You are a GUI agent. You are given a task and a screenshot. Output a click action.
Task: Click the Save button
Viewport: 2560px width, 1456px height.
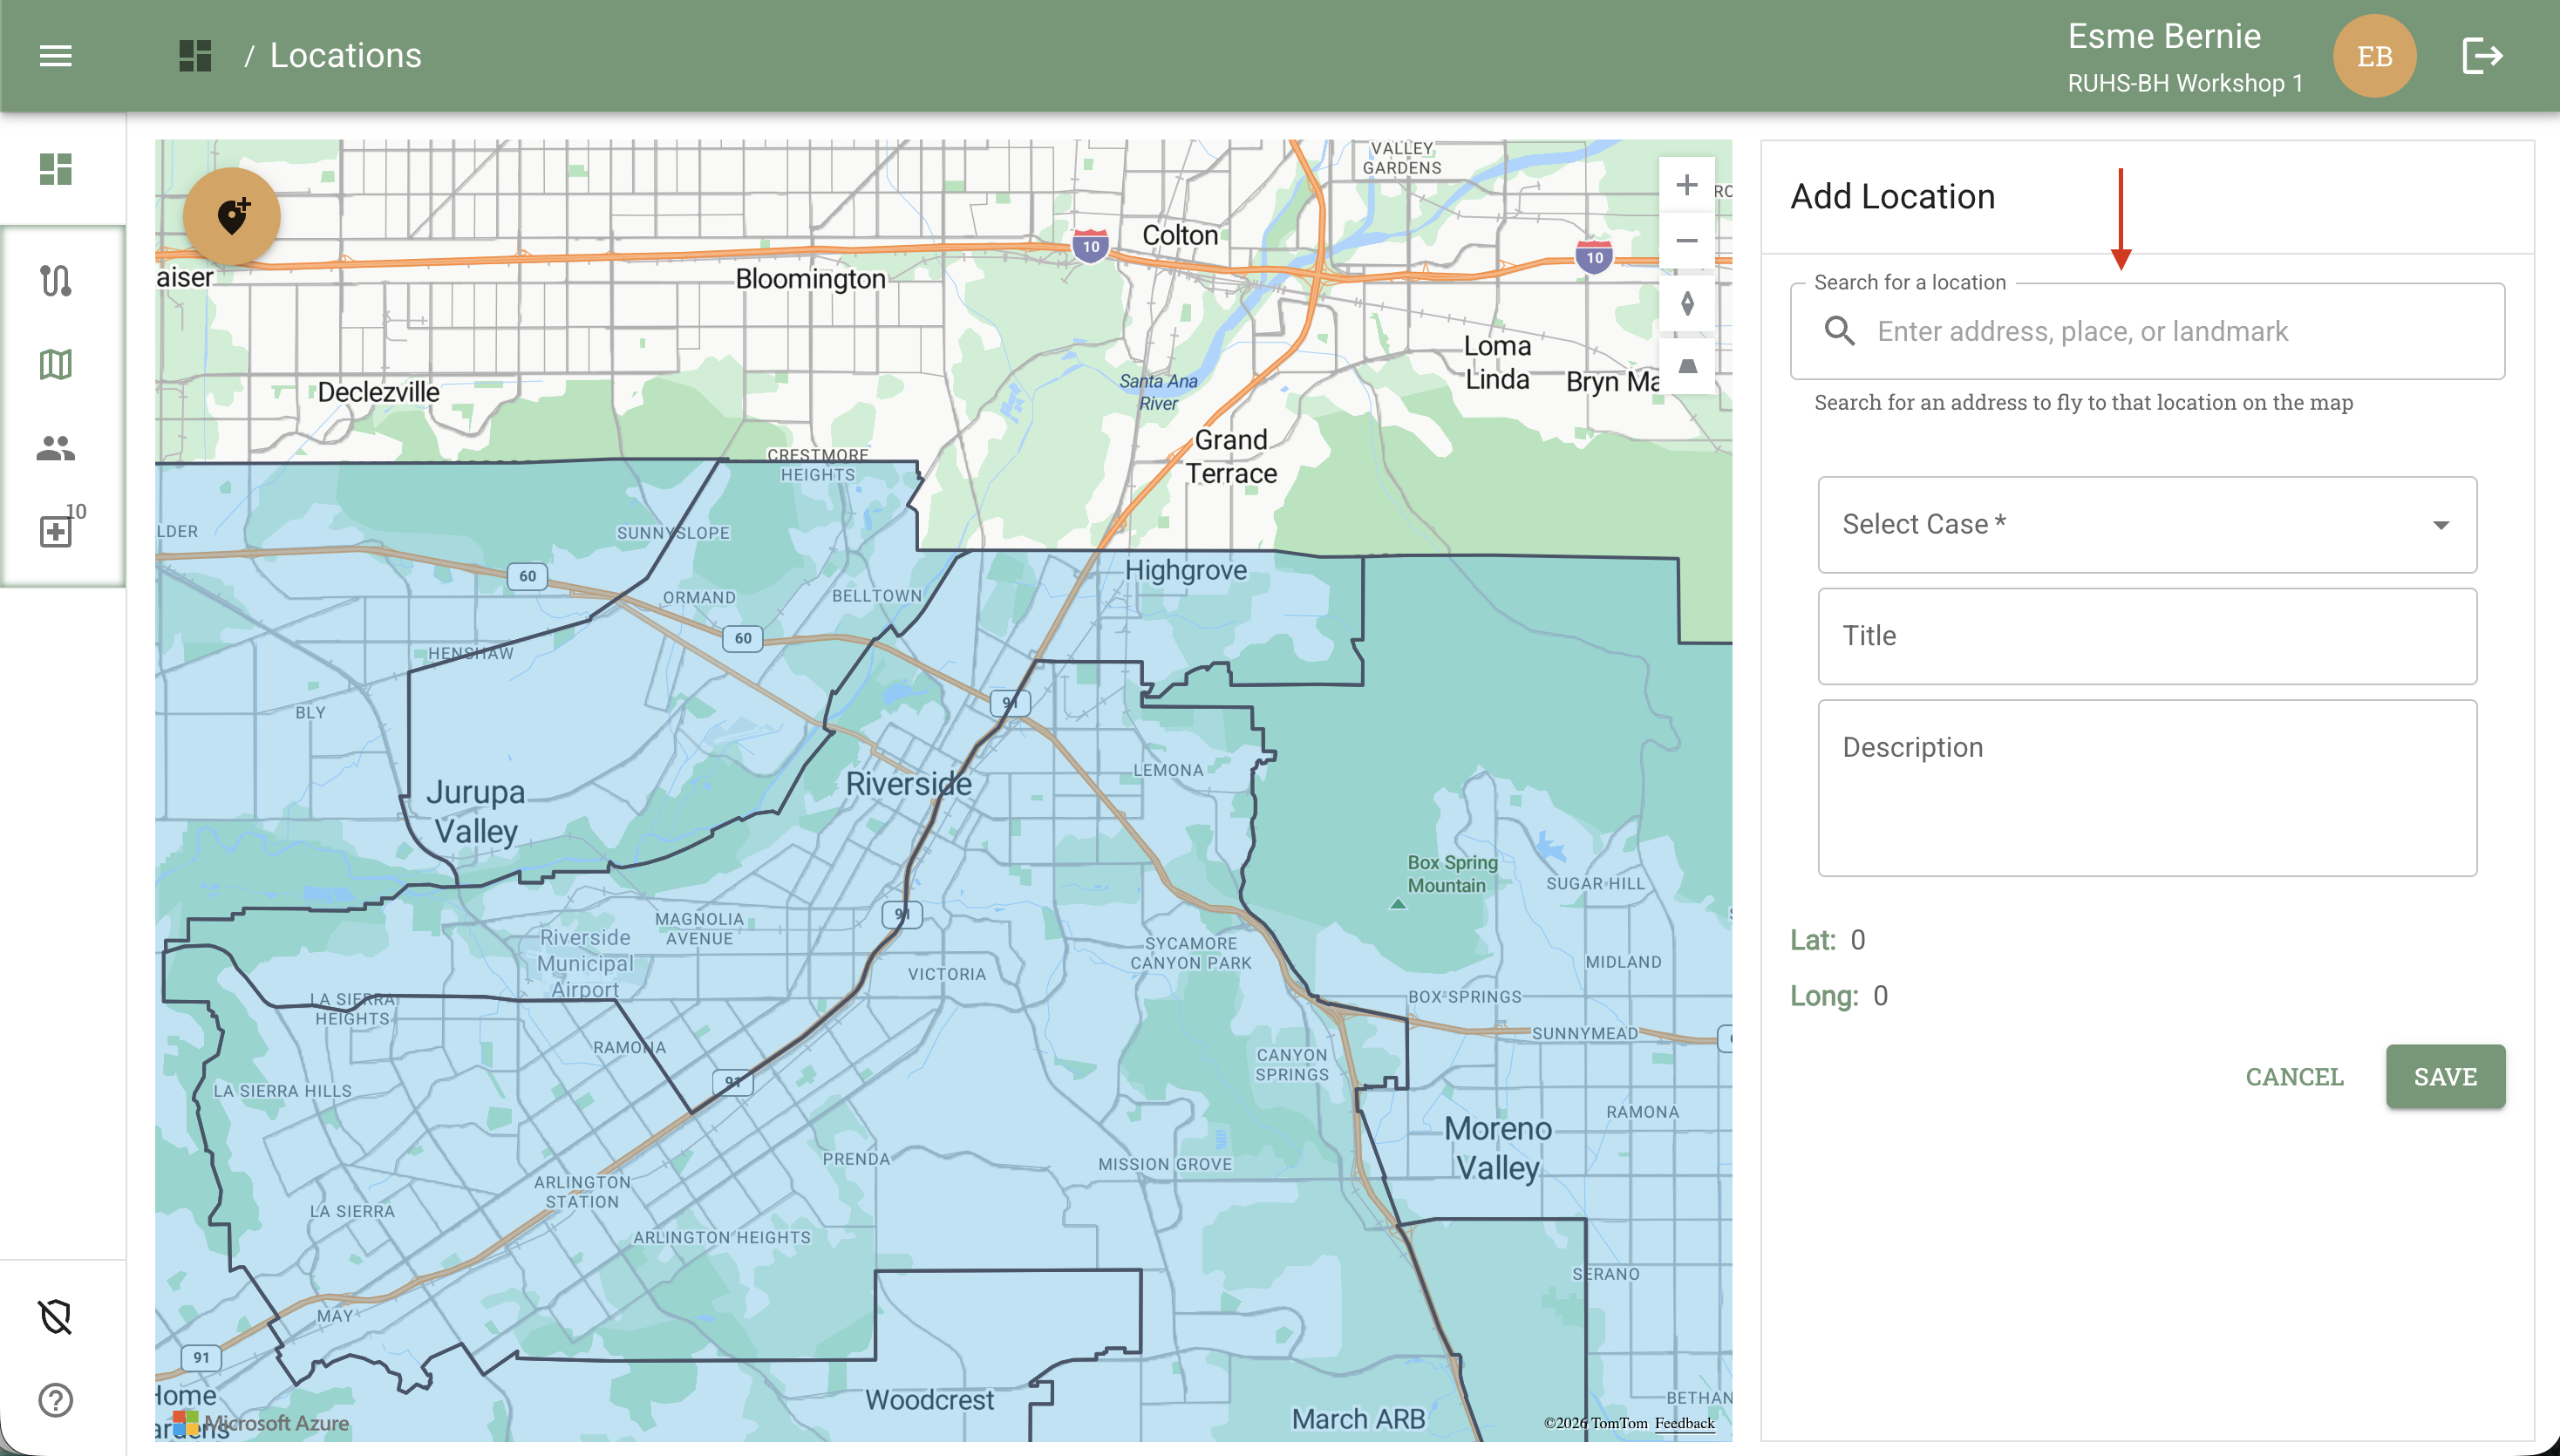click(2445, 1077)
